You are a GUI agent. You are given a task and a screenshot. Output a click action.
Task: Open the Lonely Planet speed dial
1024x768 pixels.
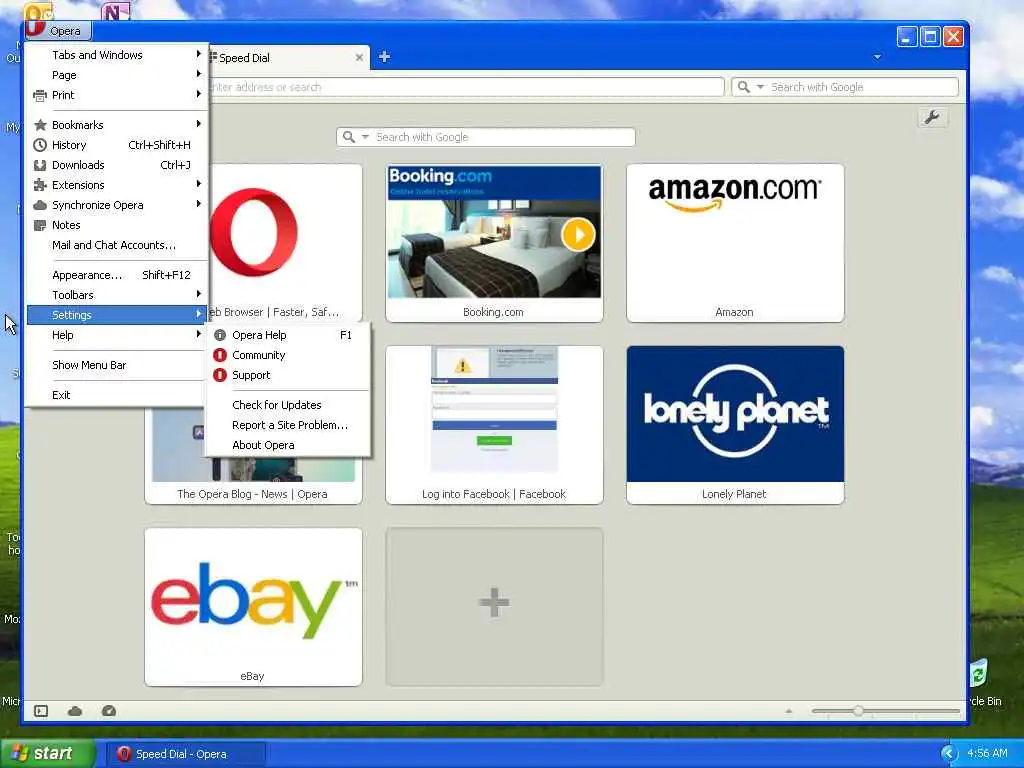tap(735, 425)
